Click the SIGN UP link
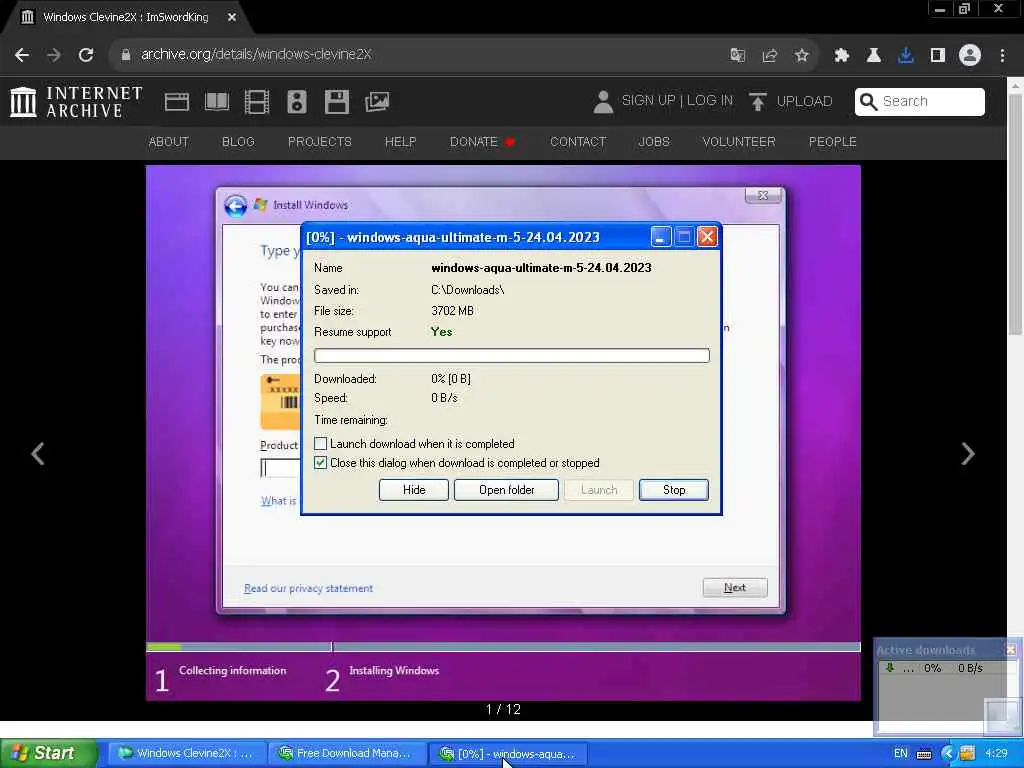This screenshot has width=1024, height=768. [648, 101]
